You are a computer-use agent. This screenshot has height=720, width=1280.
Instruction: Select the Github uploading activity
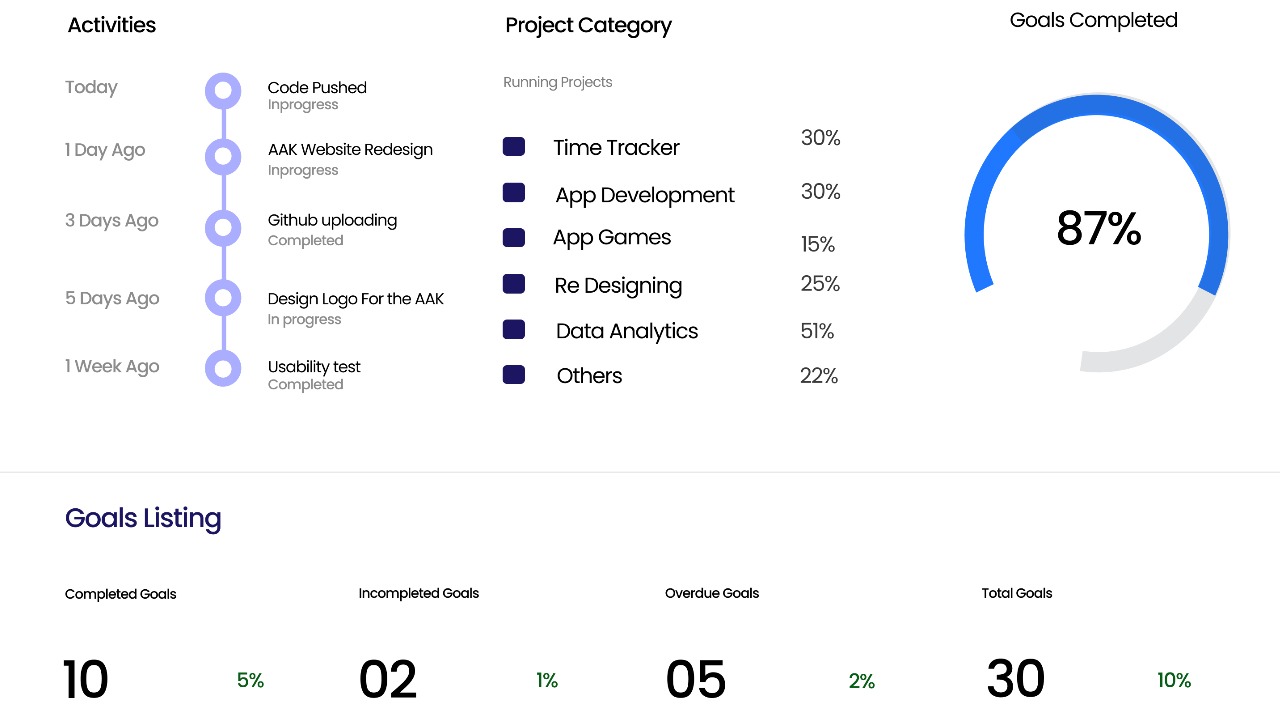click(332, 220)
